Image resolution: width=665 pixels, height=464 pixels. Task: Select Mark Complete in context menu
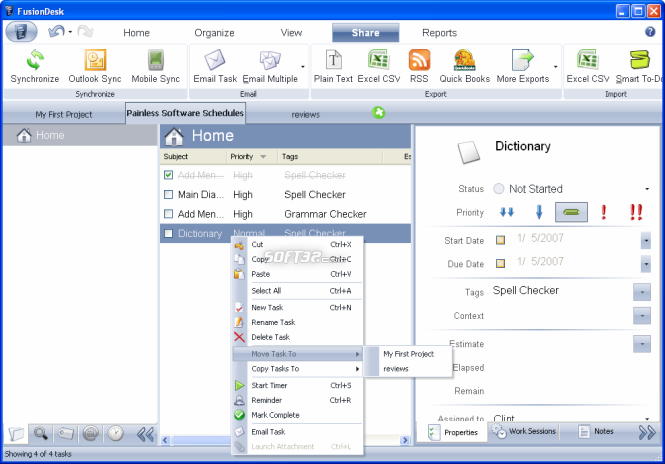pos(298,415)
